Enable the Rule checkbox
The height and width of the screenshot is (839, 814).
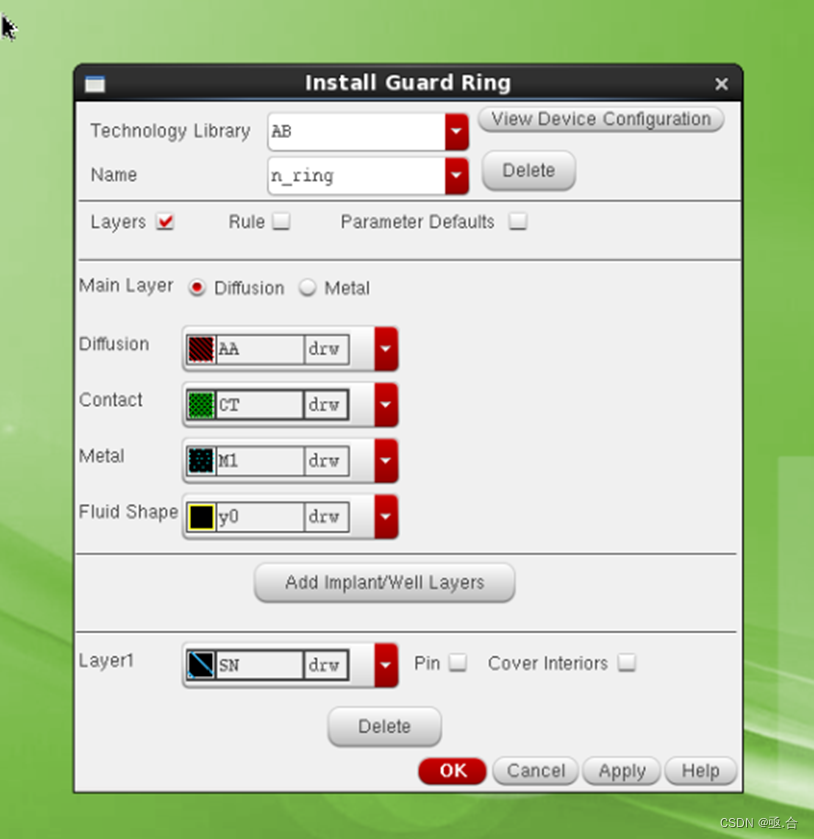(281, 221)
